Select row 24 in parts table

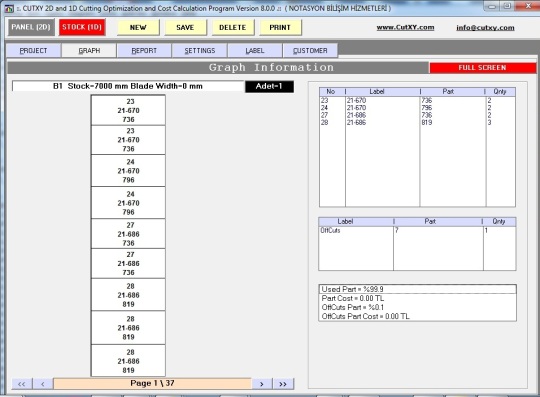[x=417, y=108]
